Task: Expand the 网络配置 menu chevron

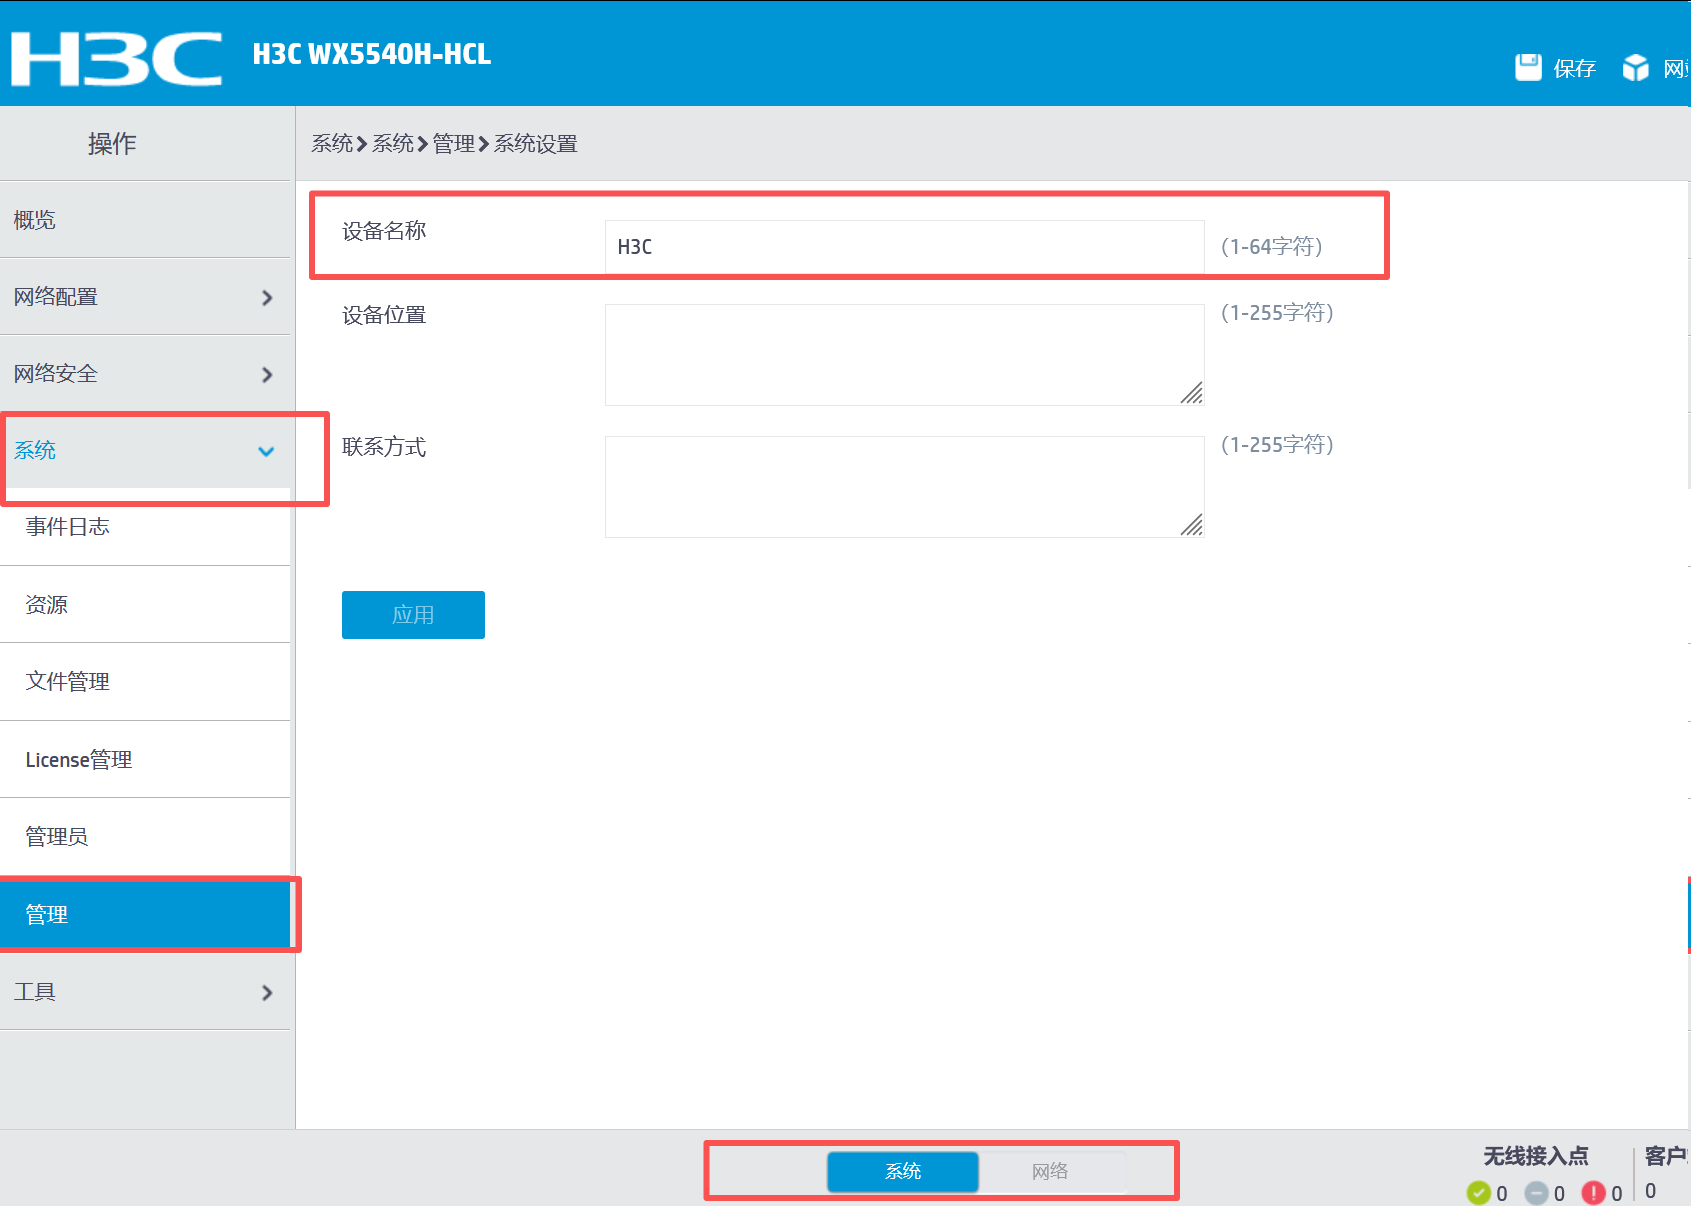Action: click(267, 297)
